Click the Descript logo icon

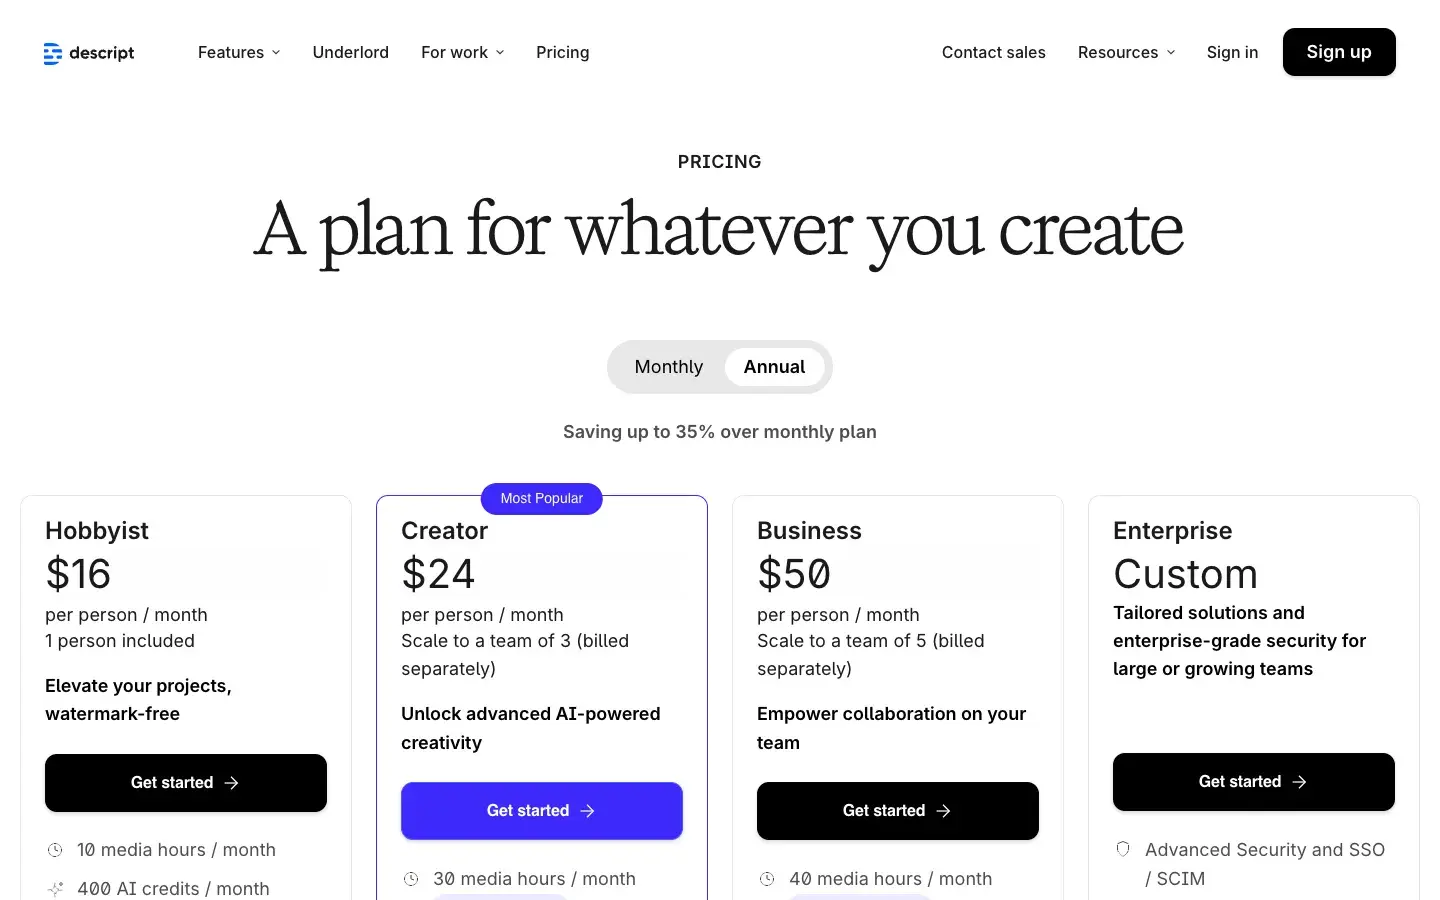point(53,53)
